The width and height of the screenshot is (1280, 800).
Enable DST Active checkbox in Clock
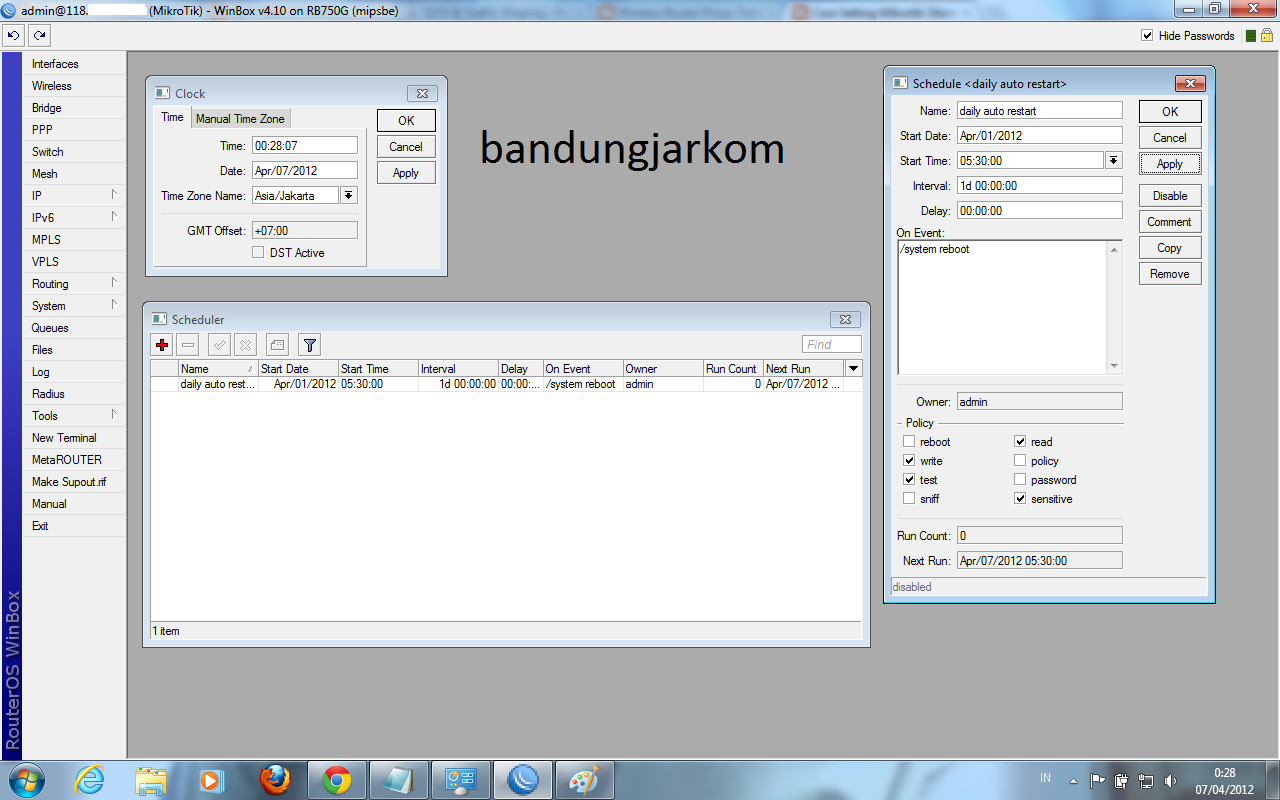point(258,253)
